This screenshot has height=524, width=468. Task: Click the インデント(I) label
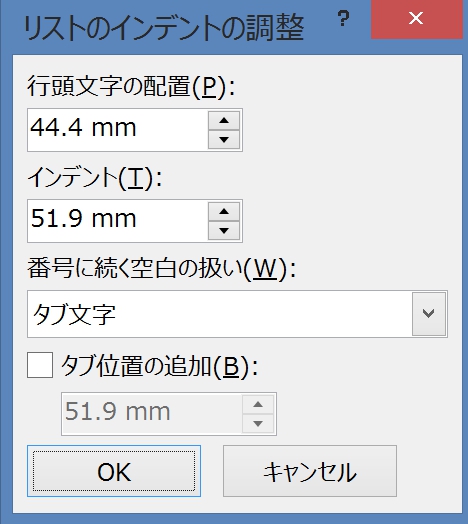pyautogui.click(x=95, y=178)
